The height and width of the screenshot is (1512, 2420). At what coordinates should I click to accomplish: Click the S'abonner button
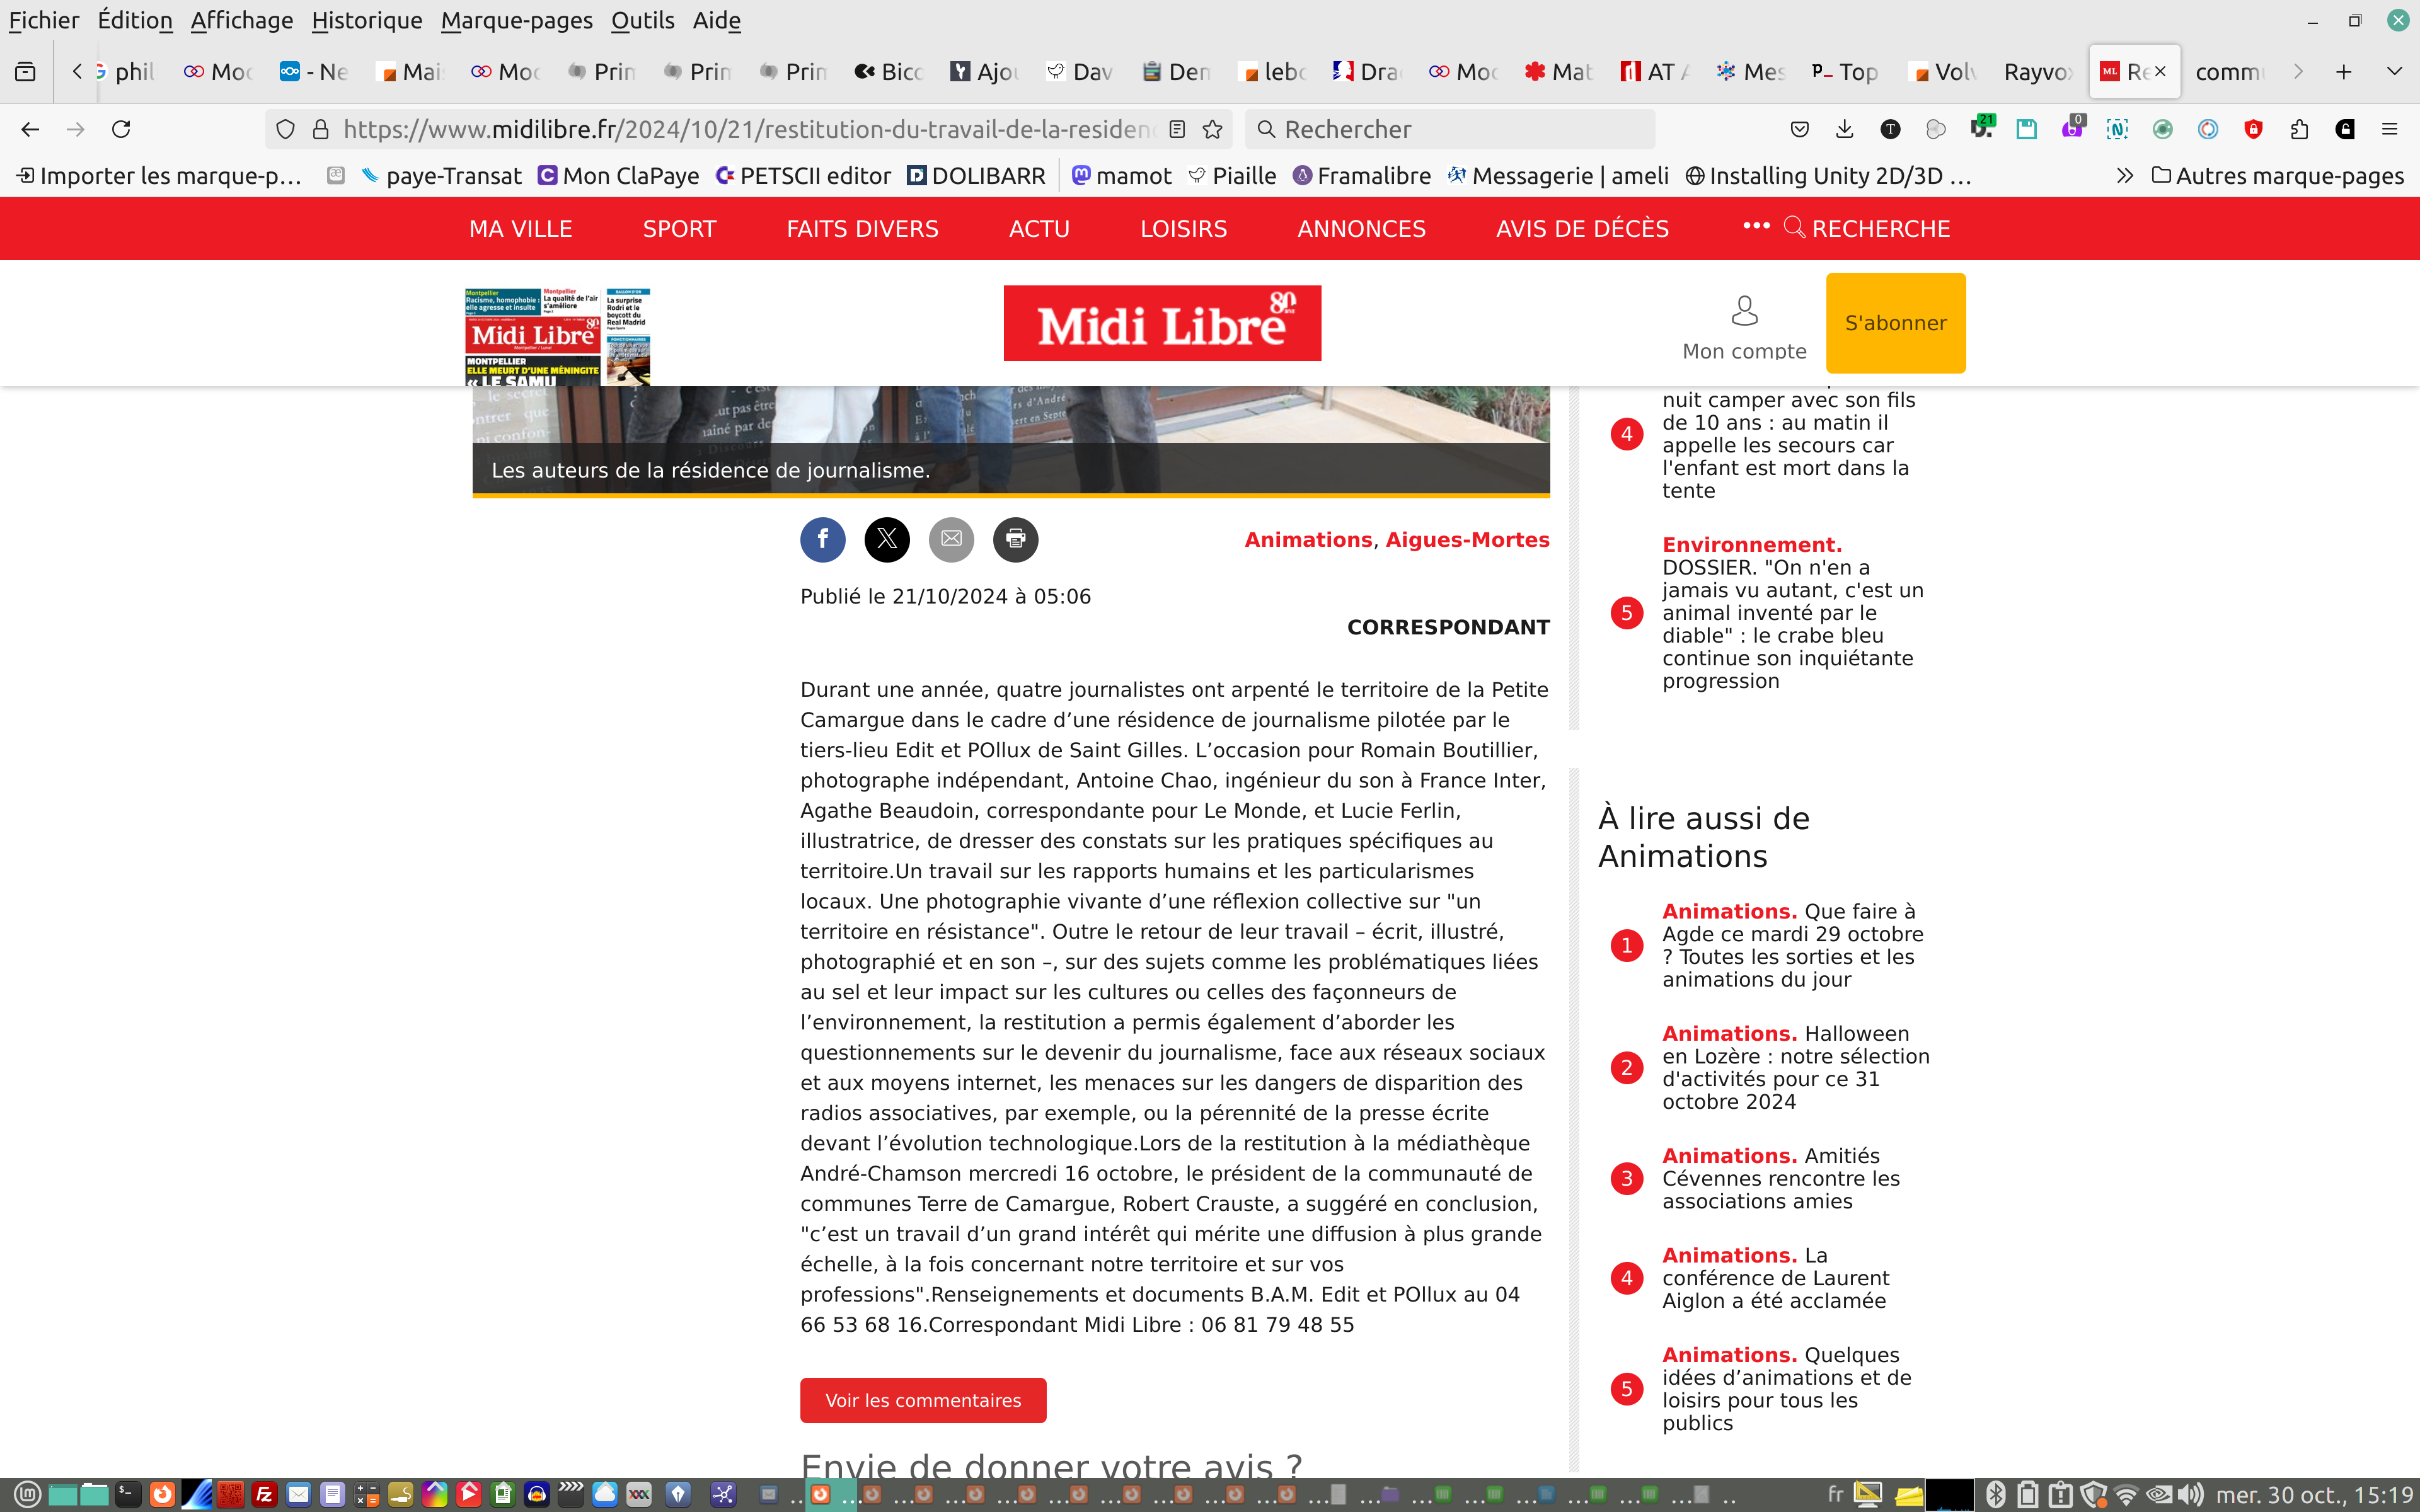point(1895,323)
